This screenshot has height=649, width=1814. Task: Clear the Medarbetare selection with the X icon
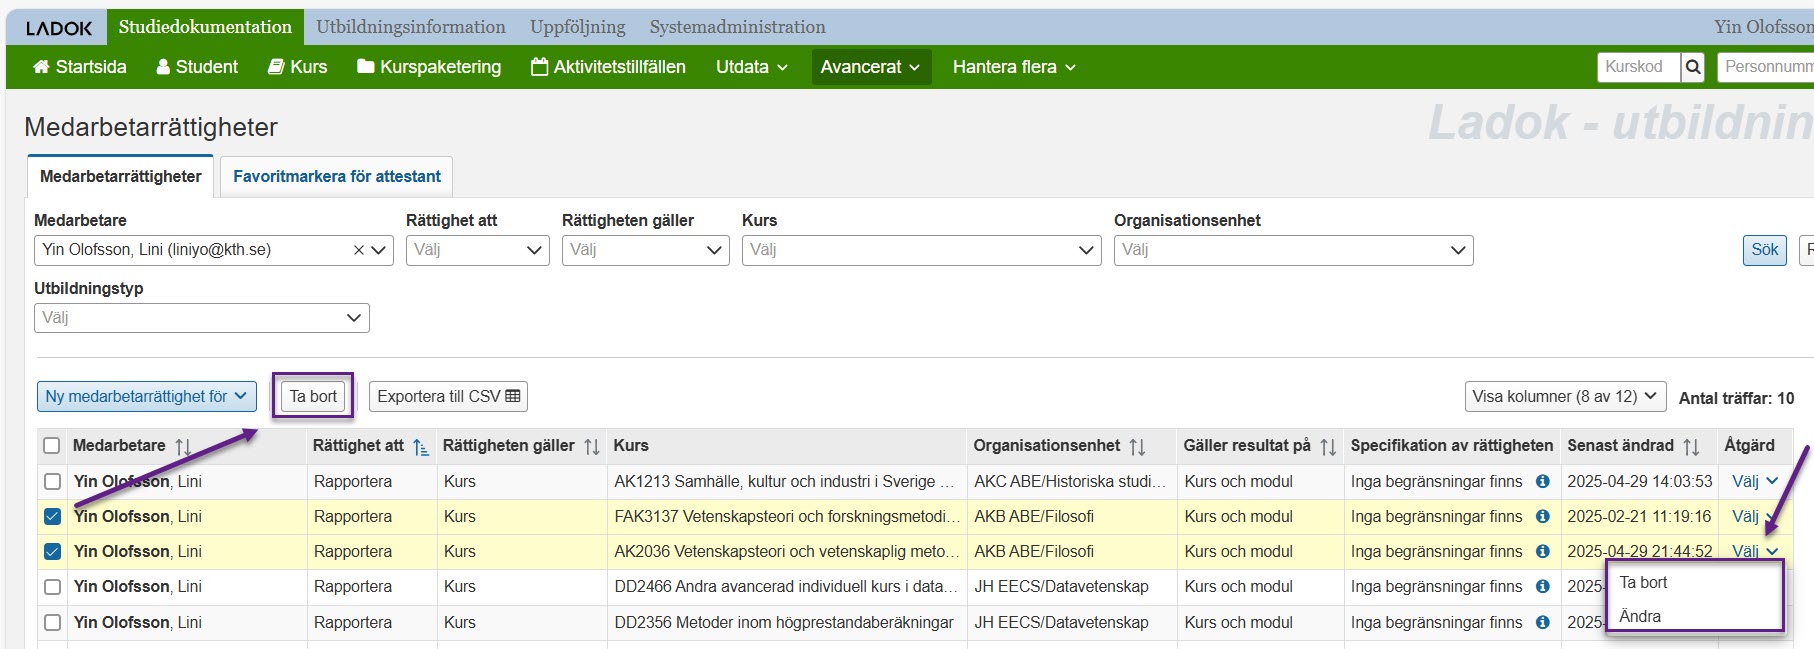coord(358,250)
